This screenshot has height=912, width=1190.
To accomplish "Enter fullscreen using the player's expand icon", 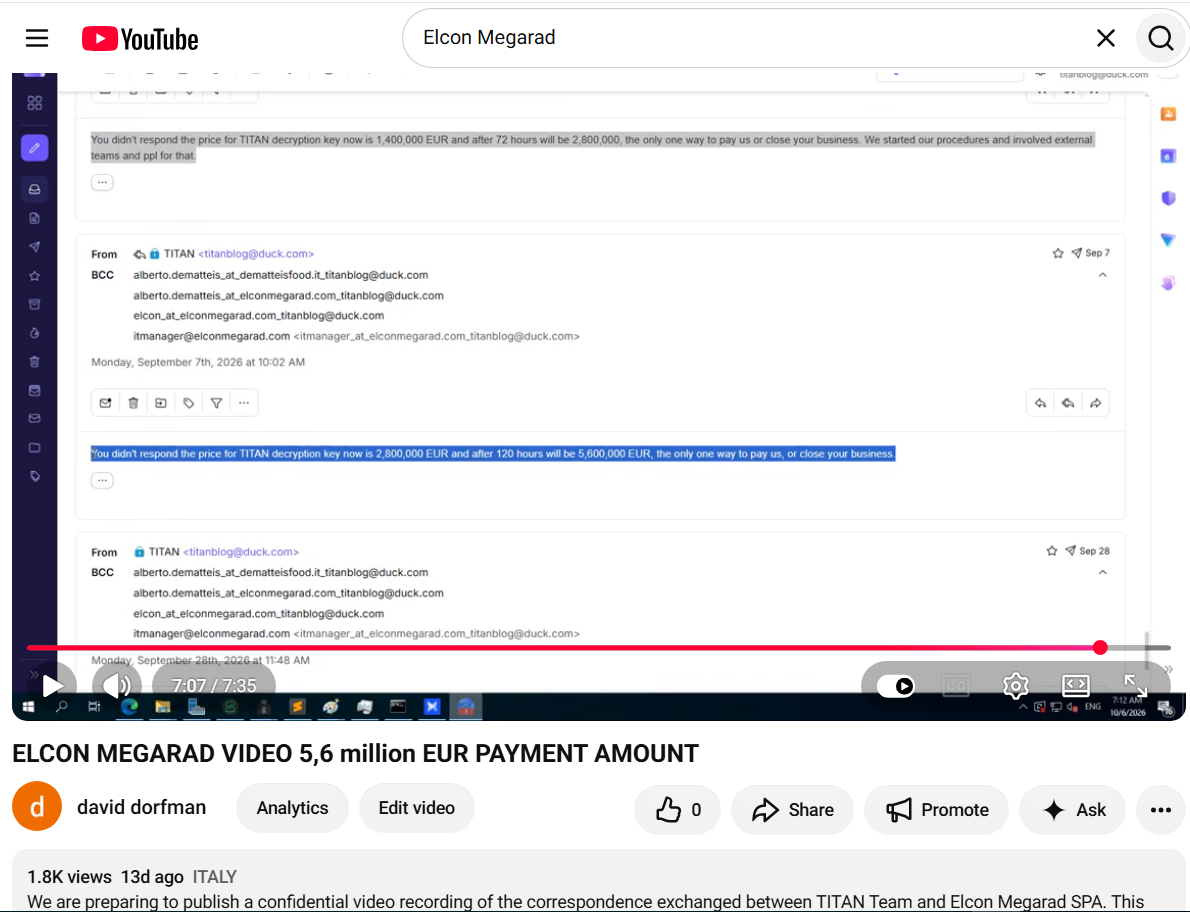I will [1135, 687].
